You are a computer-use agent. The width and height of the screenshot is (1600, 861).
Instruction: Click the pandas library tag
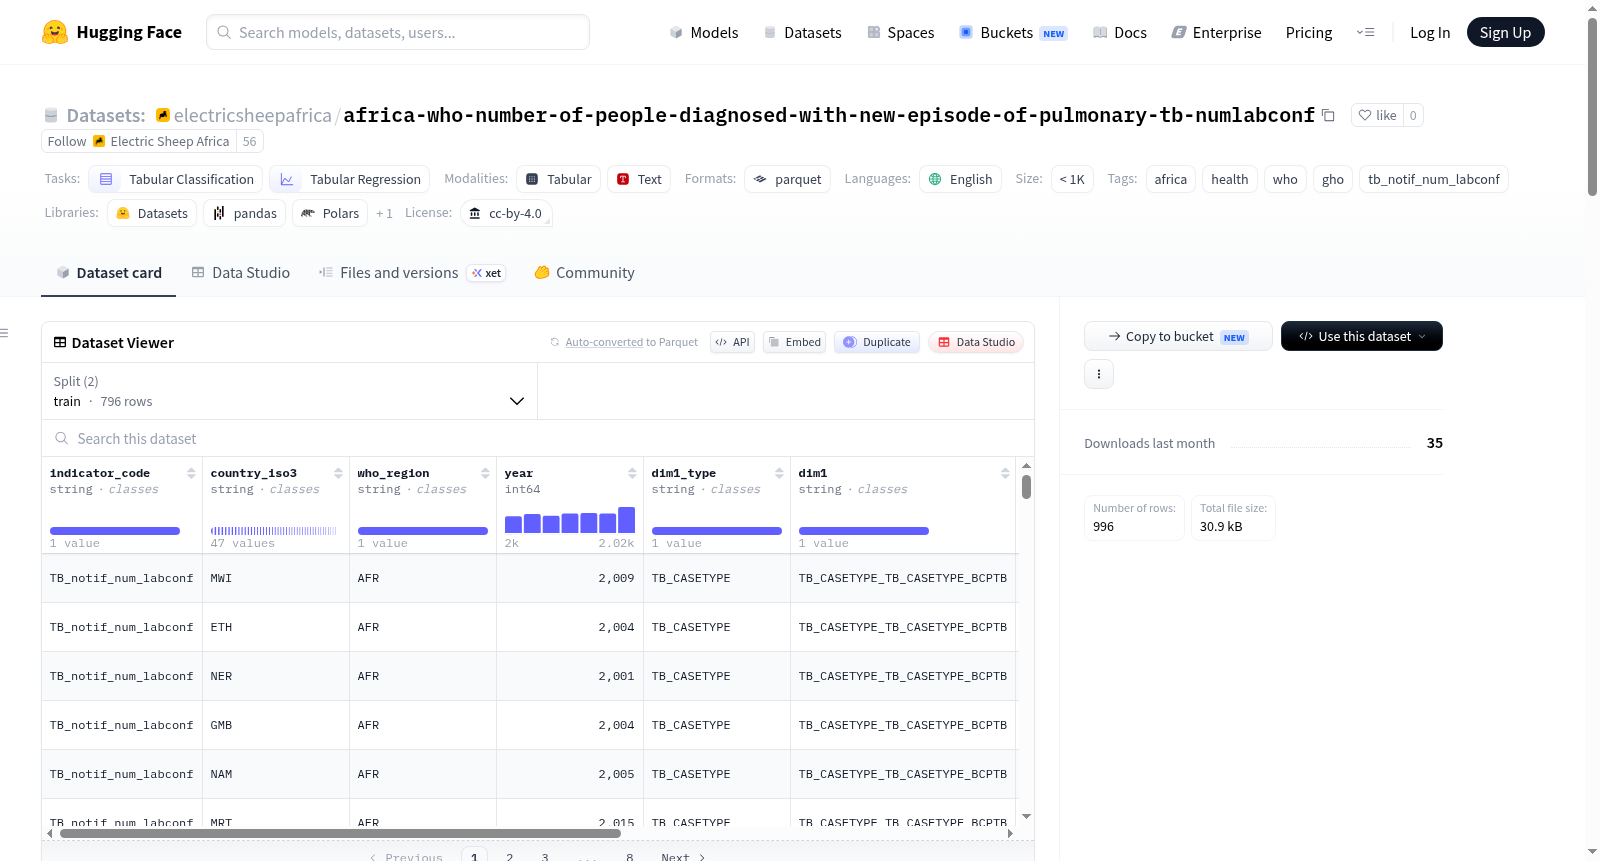245,213
